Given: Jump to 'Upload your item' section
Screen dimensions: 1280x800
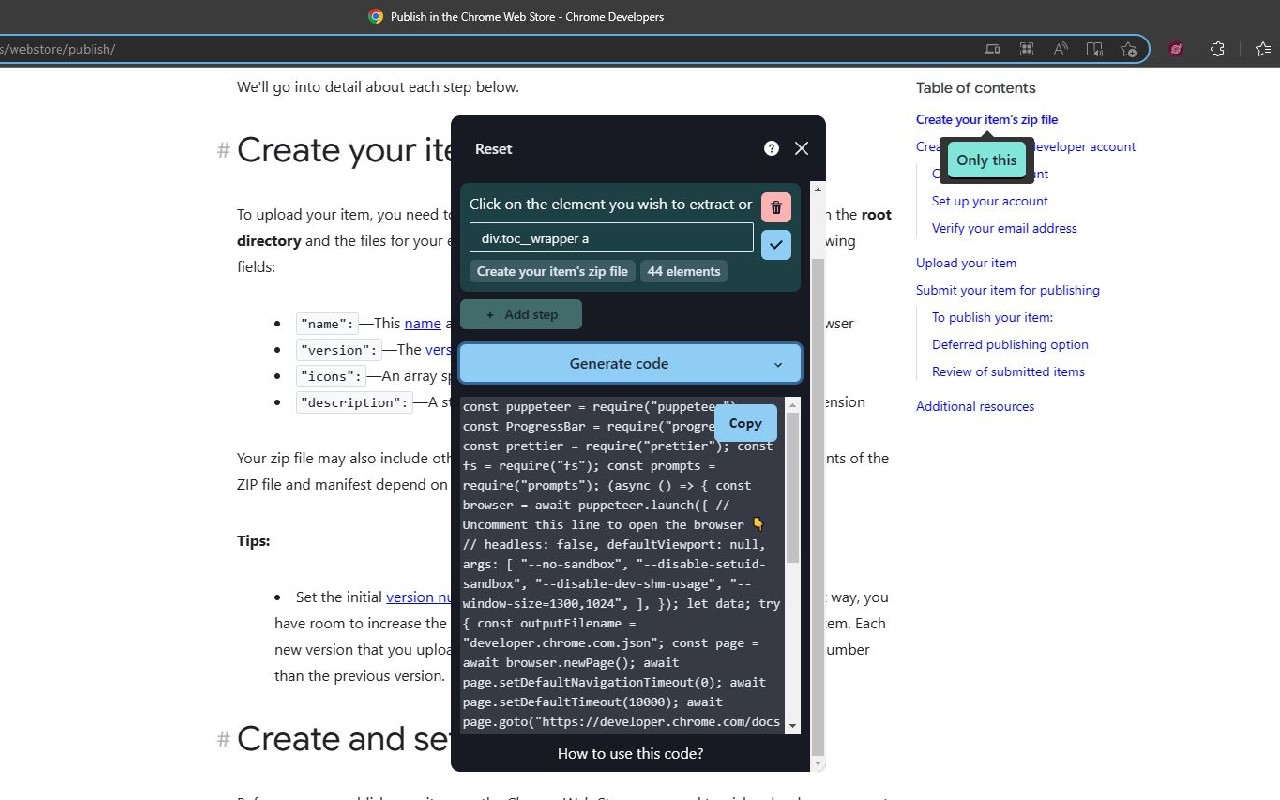Looking at the screenshot, I should 966,263.
